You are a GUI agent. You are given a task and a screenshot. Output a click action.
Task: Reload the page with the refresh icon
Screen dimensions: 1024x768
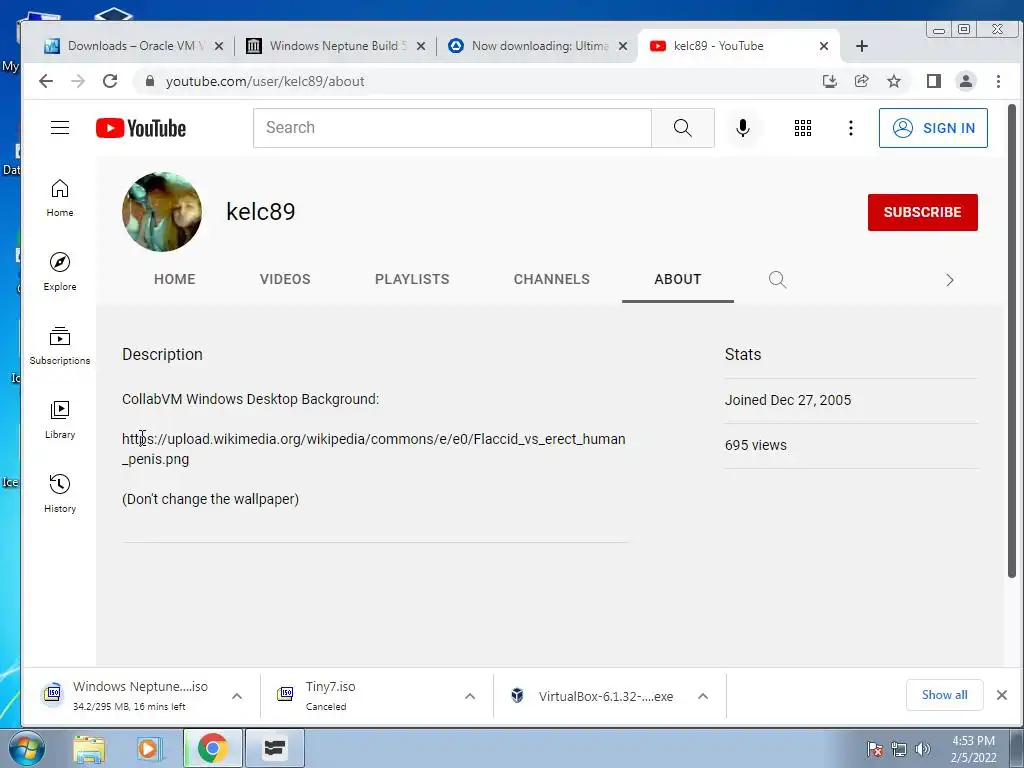(110, 81)
